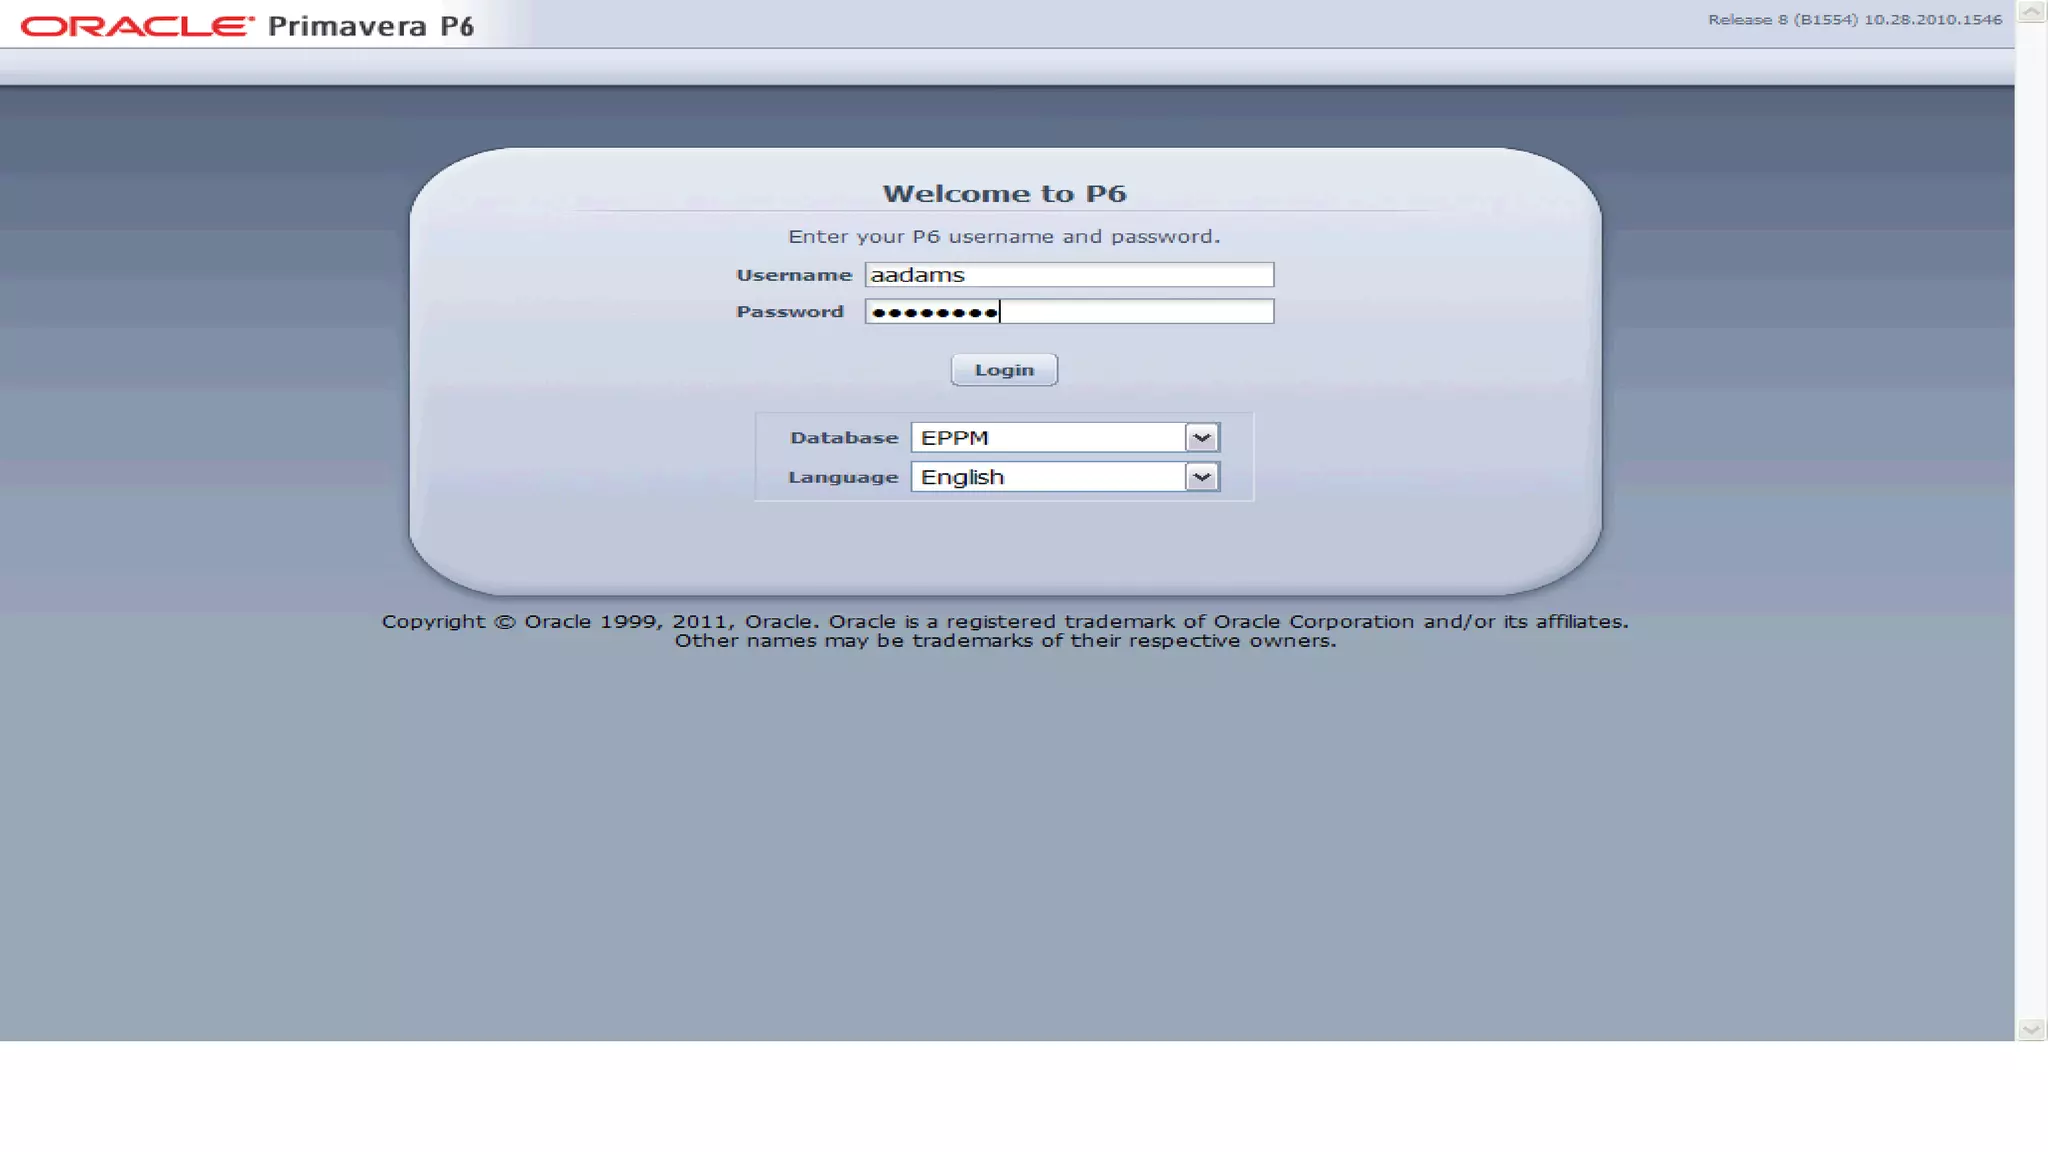
Task: Click the Language label
Action: click(843, 478)
